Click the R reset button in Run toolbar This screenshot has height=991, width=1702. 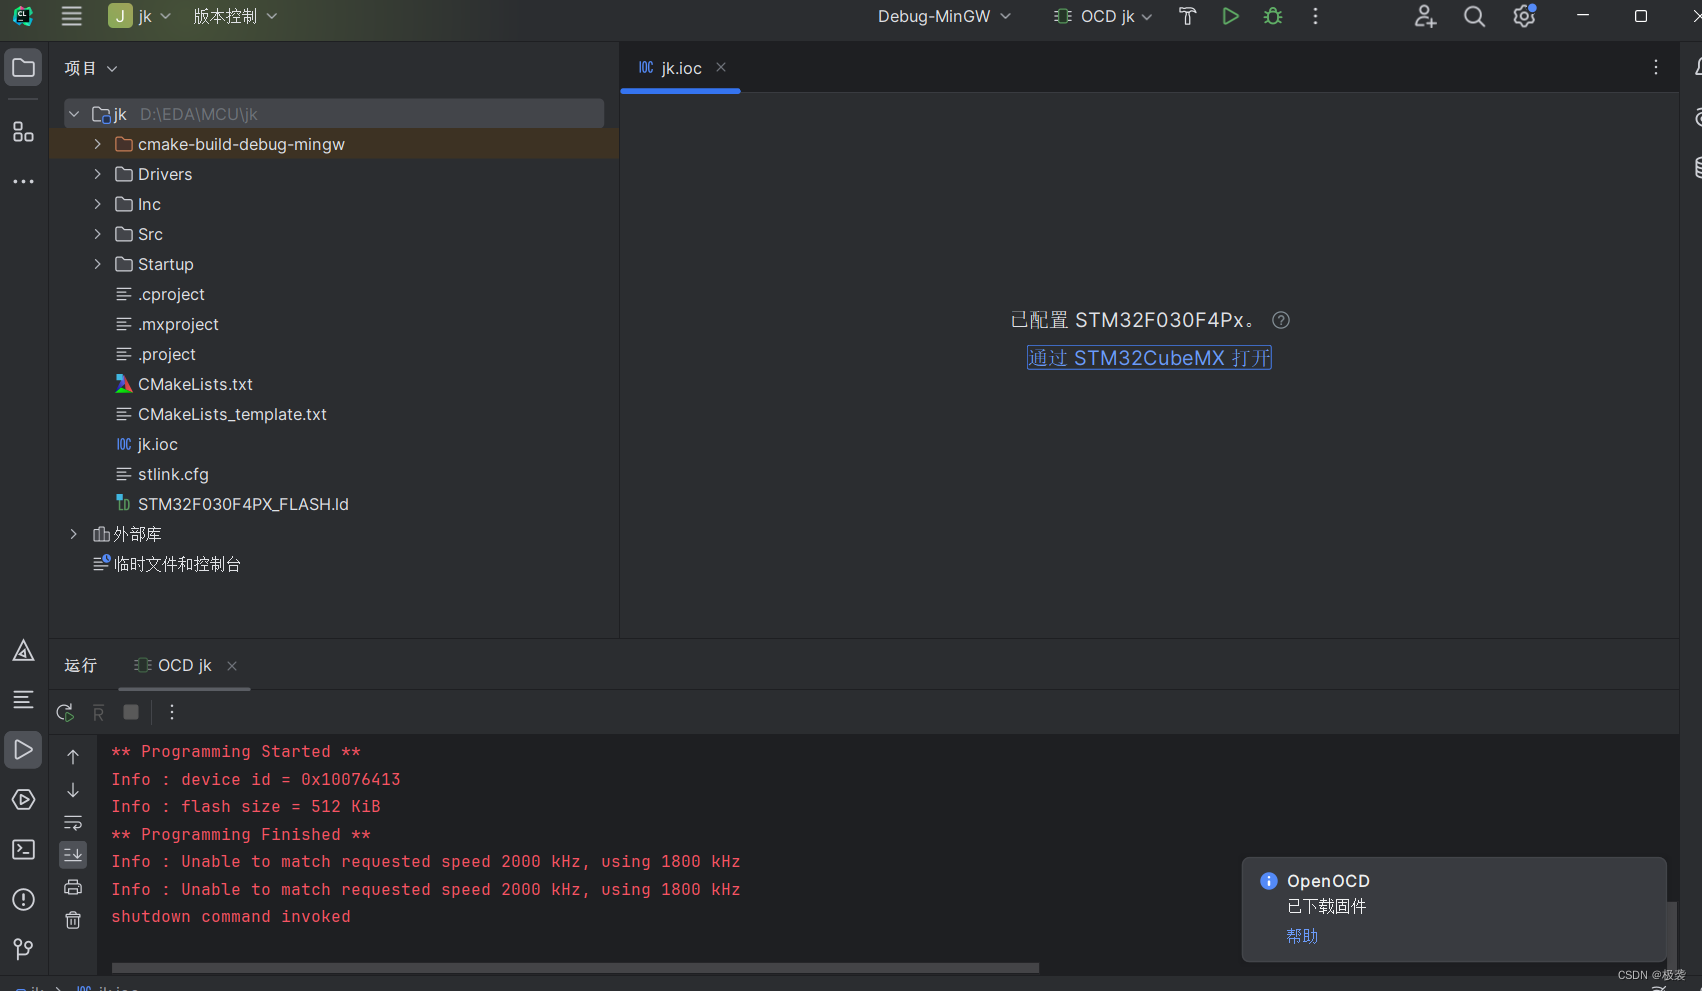click(98, 712)
